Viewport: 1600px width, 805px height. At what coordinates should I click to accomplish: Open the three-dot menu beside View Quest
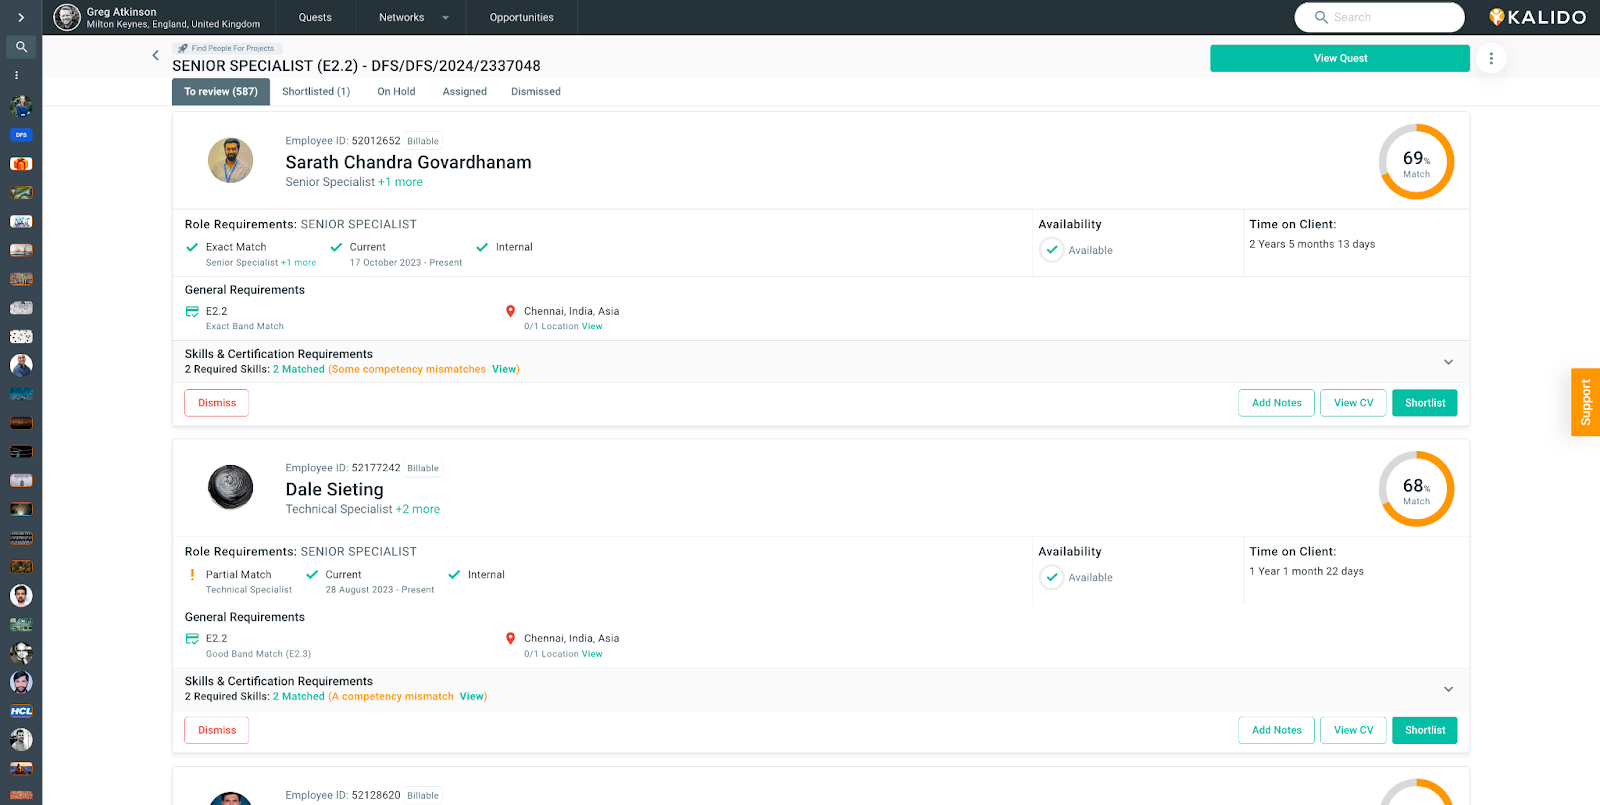tap(1490, 58)
